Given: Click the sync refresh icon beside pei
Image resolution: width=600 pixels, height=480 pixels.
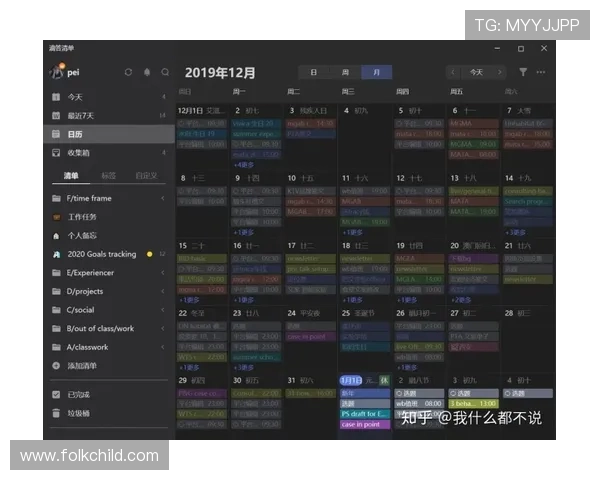Looking at the screenshot, I should click(x=128, y=73).
